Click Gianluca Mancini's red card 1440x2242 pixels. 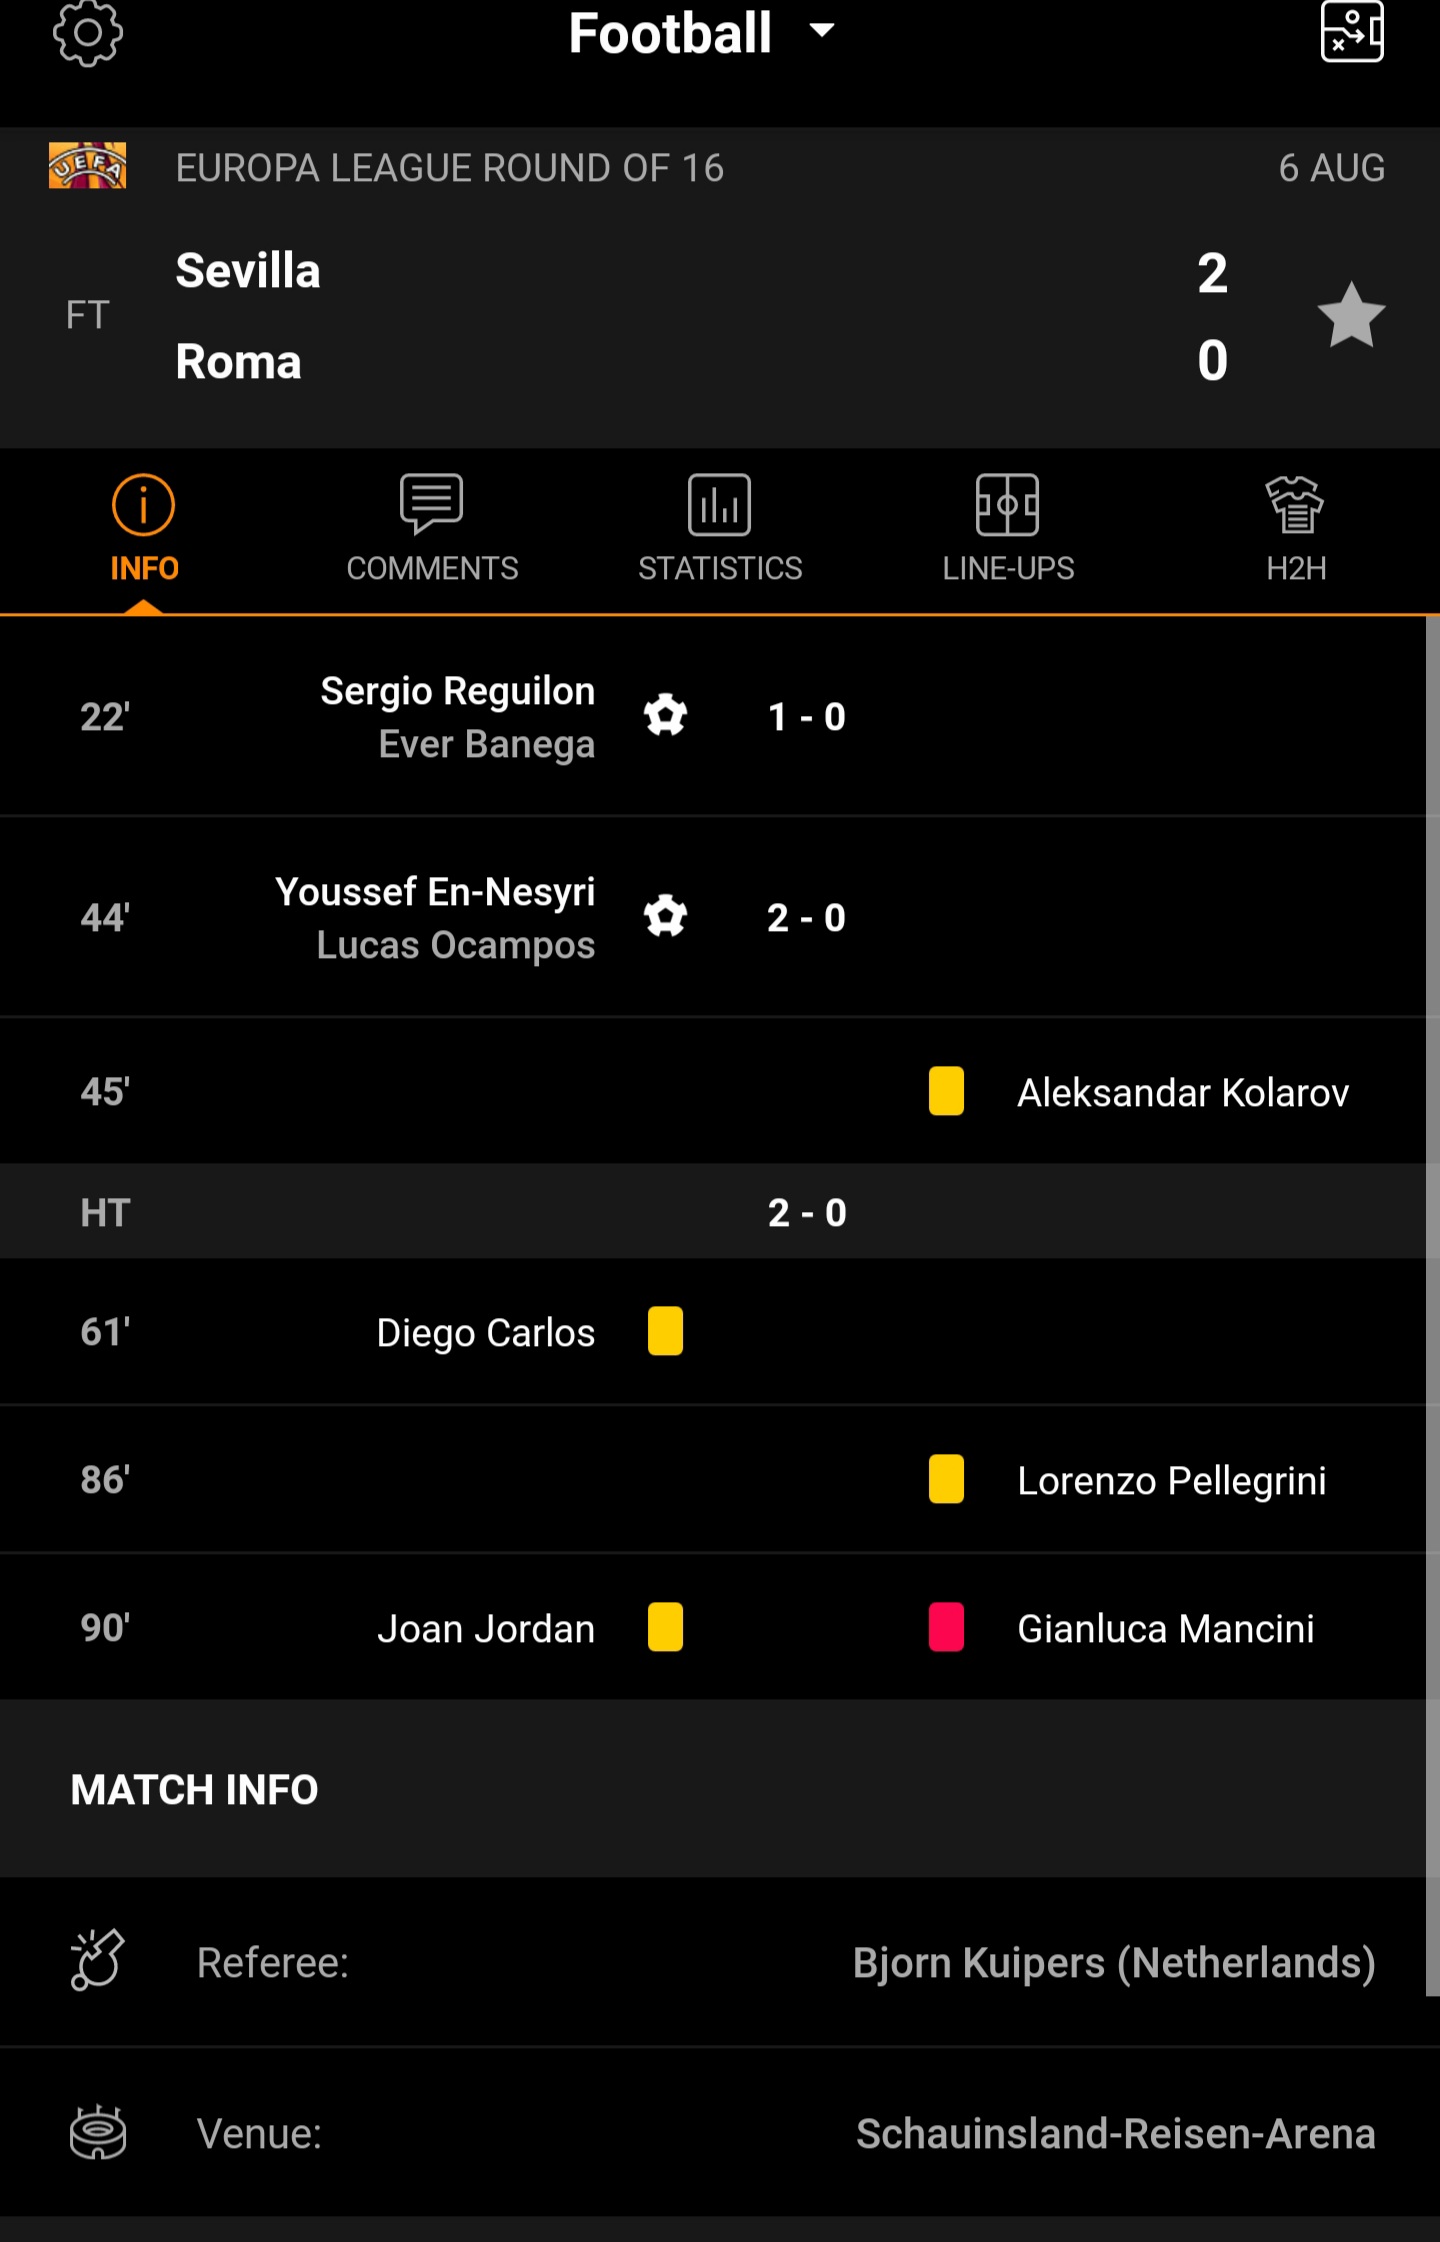click(946, 1627)
